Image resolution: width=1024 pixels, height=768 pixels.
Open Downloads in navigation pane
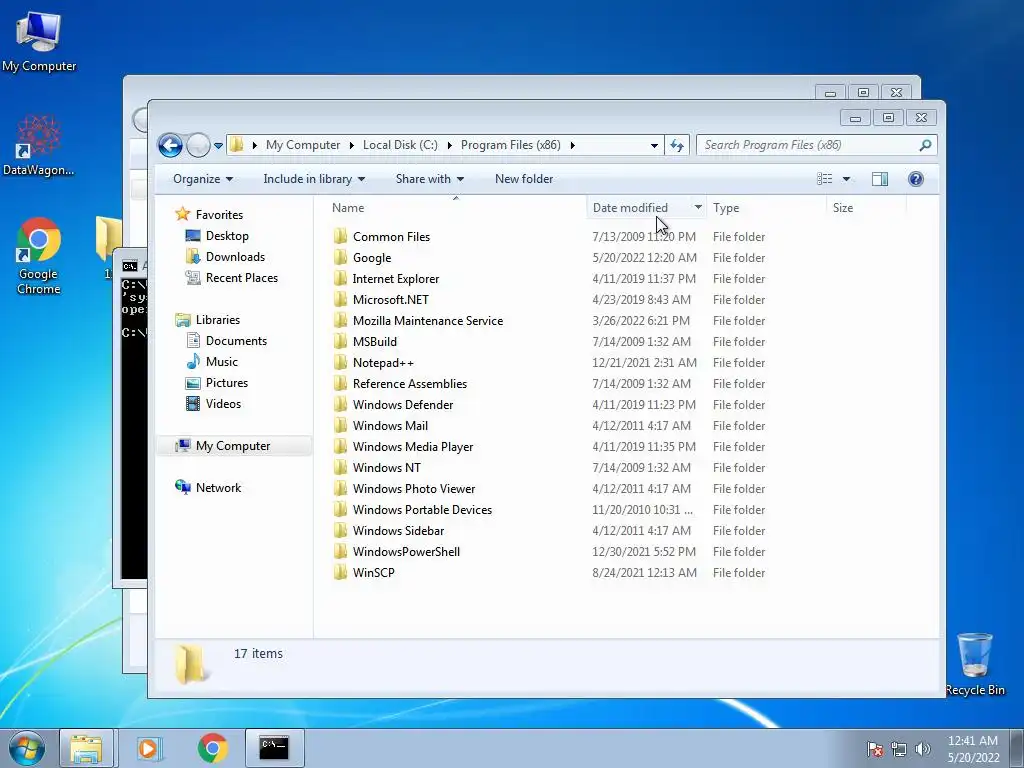click(235, 257)
